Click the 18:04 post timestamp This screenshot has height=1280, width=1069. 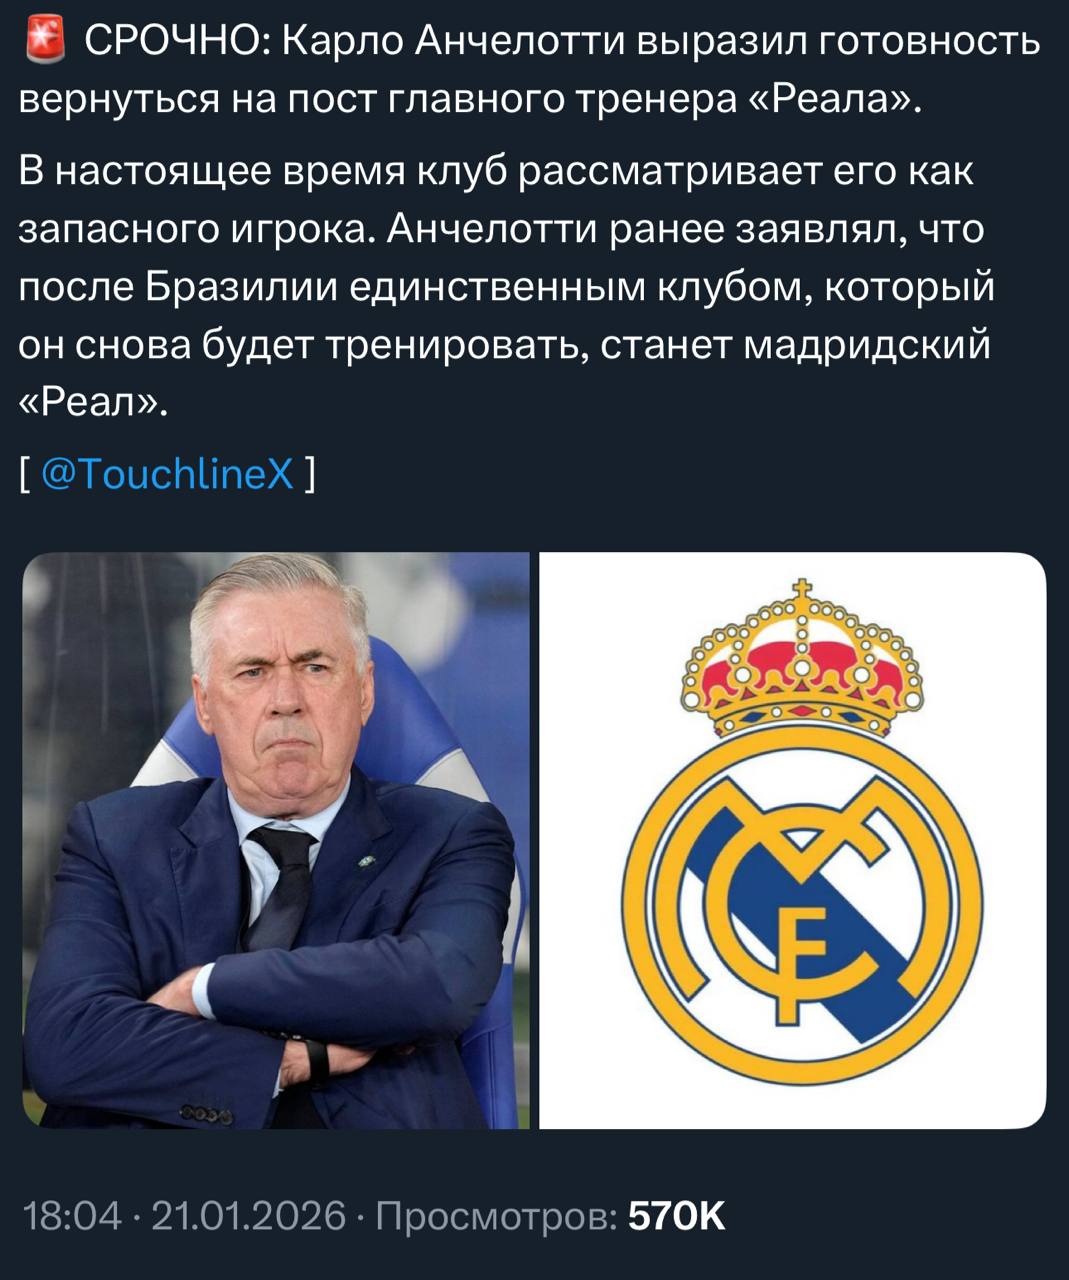pyautogui.click(x=72, y=1216)
